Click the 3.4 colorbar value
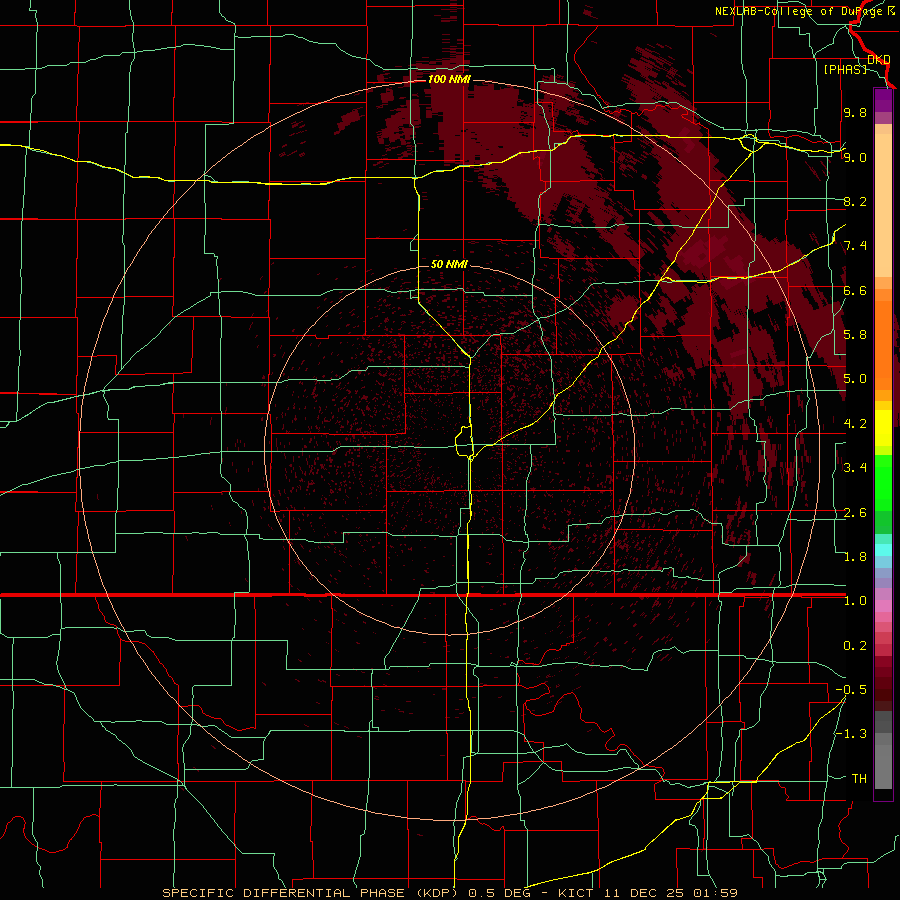 (x=855, y=468)
